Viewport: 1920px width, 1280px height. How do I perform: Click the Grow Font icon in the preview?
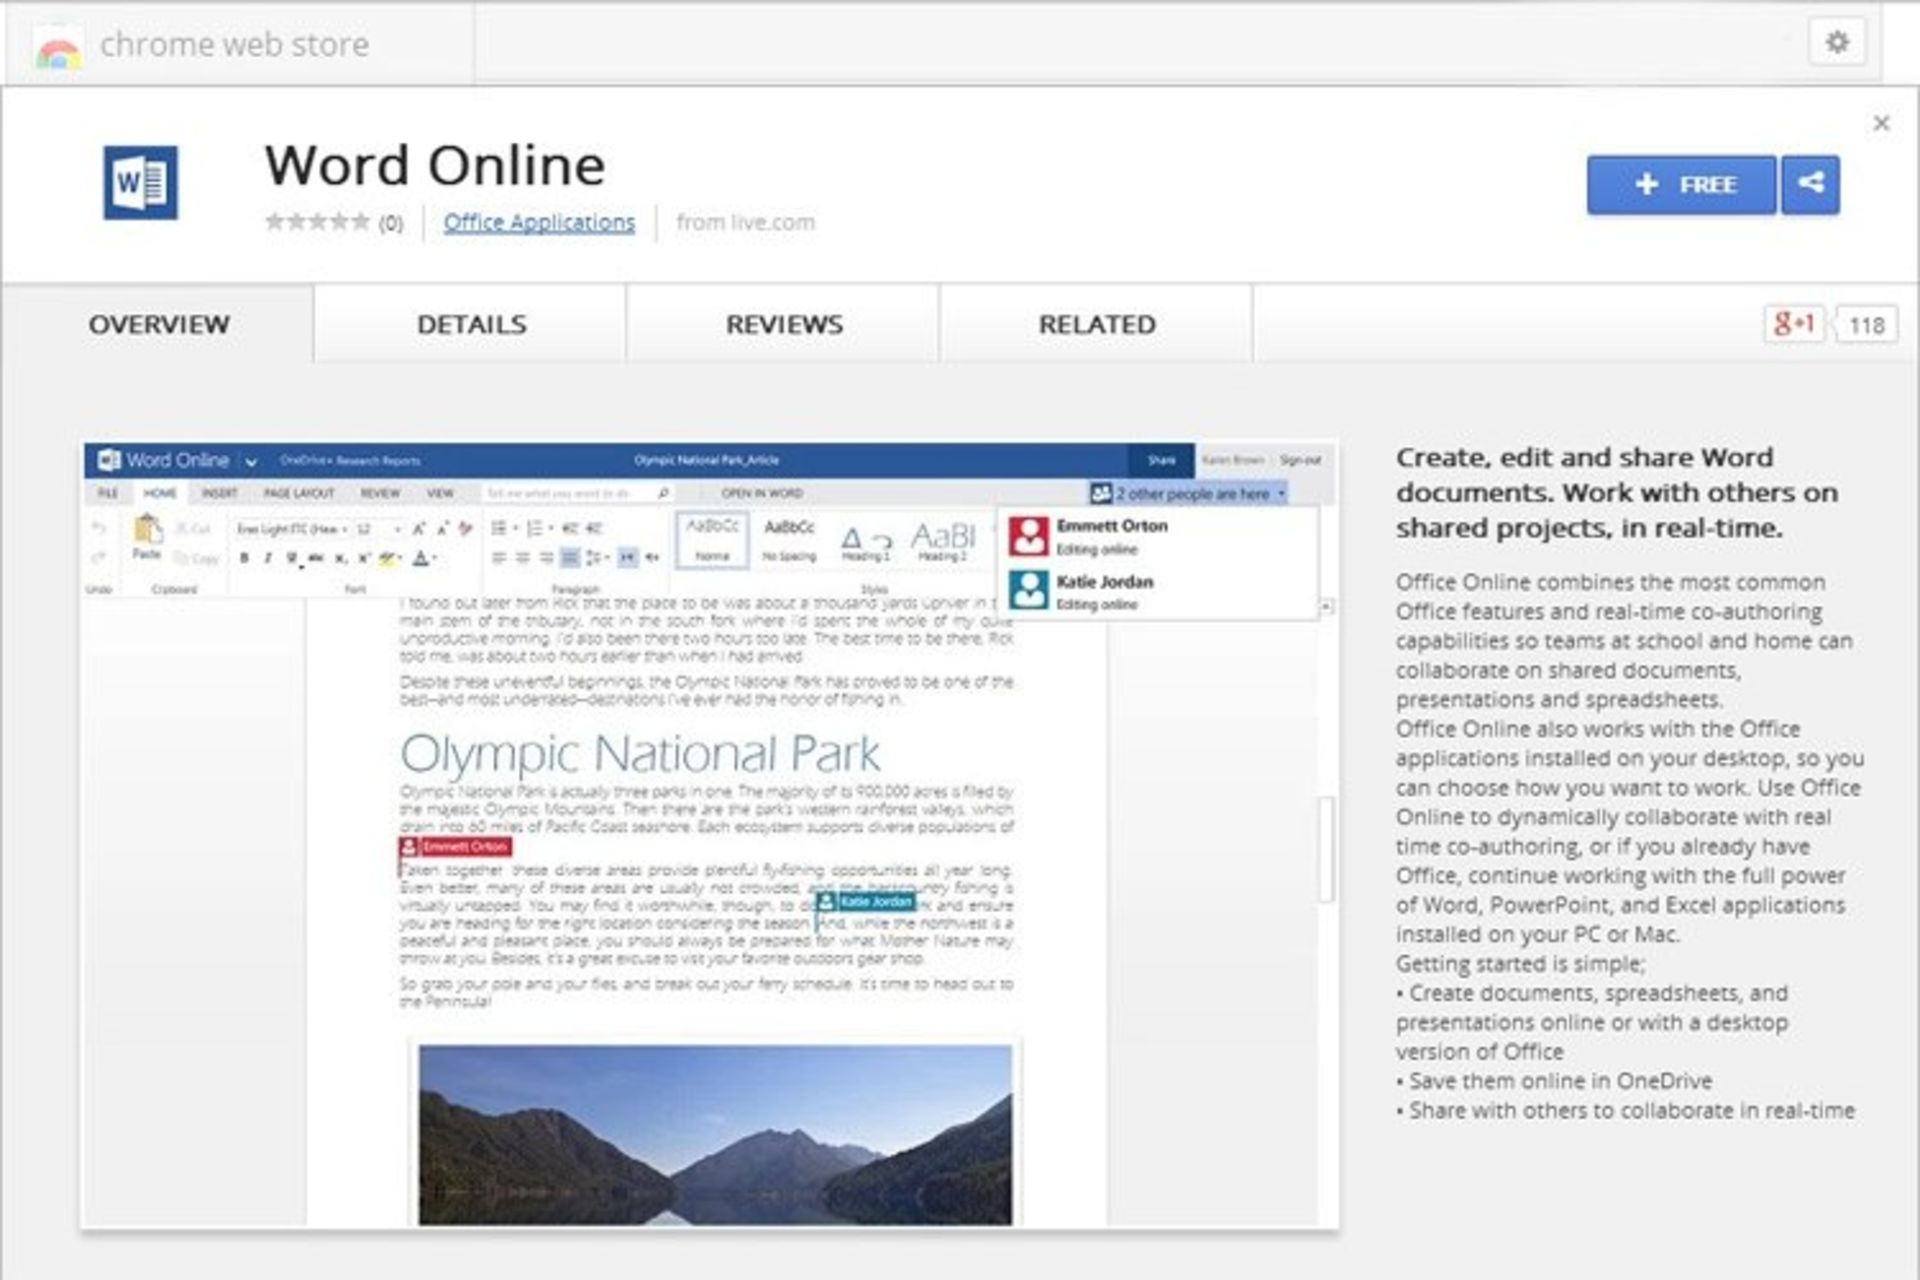pos(419,529)
